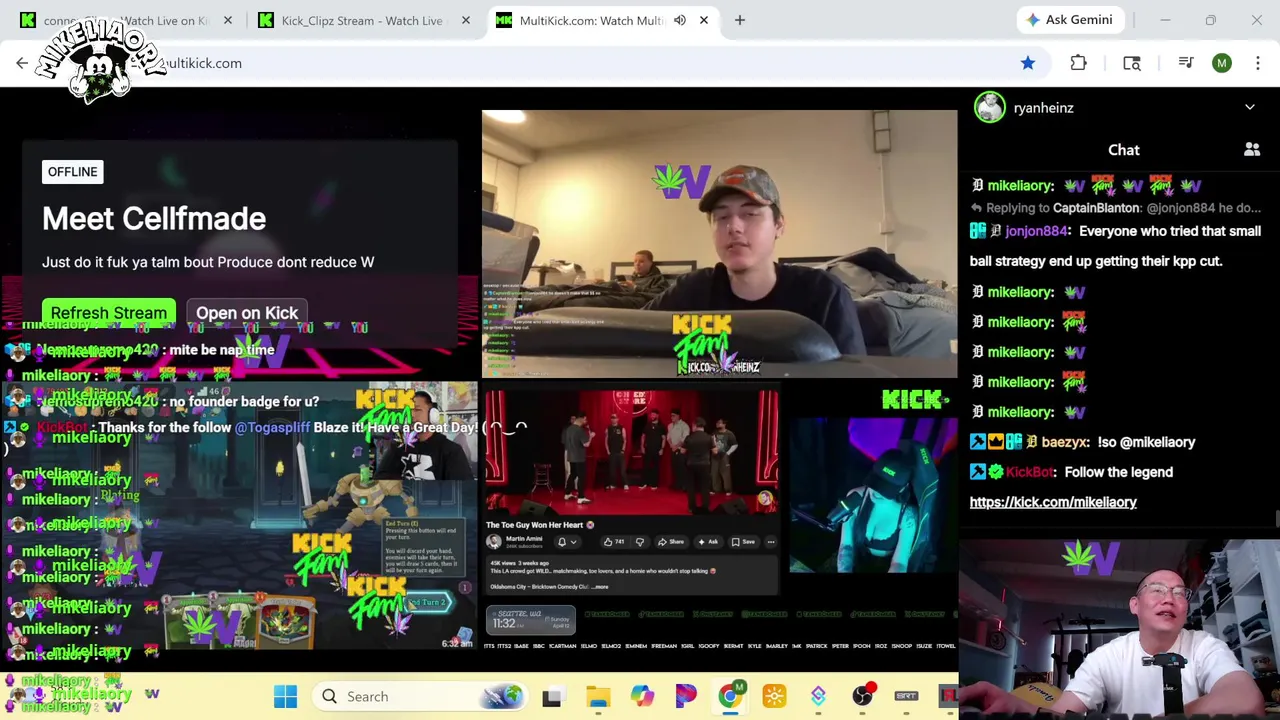
Task: Expand the ryanheinz chat selector chevron
Action: (1250, 108)
